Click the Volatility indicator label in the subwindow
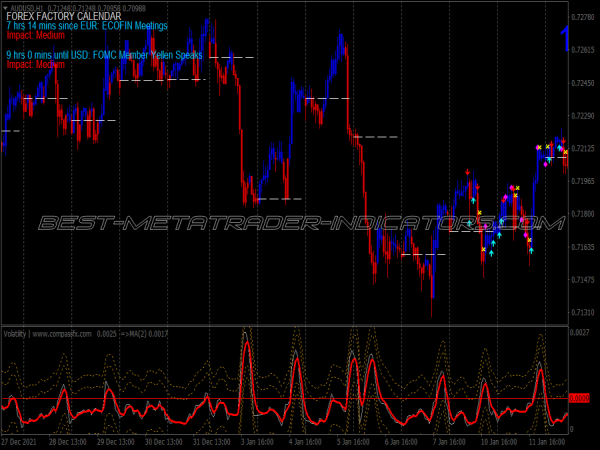600x450 pixels. pyautogui.click(x=86, y=334)
